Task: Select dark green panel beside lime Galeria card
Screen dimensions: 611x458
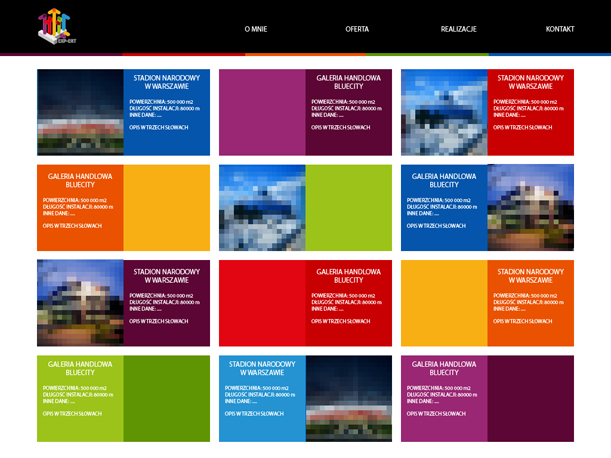Action: click(167, 398)
